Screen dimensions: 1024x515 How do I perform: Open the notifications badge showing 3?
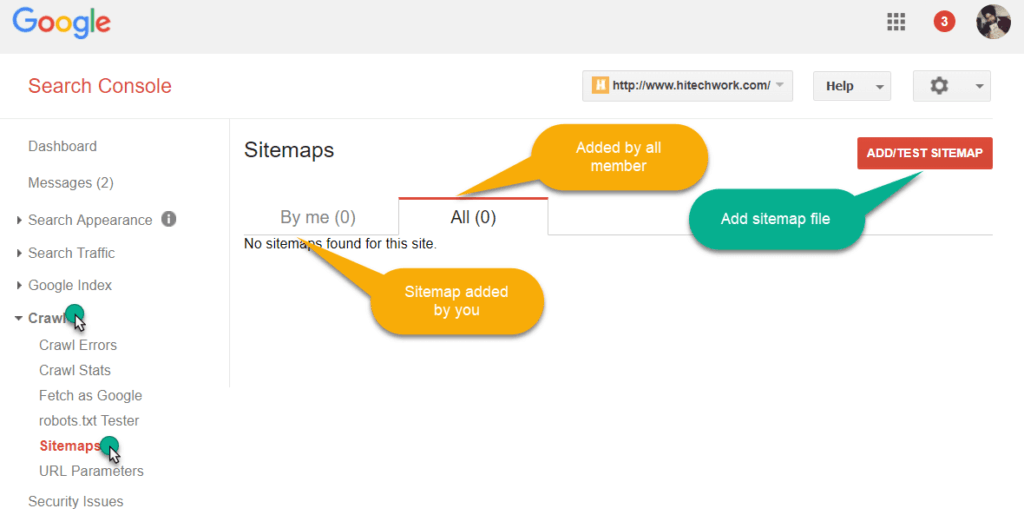(x=944, y=22)
